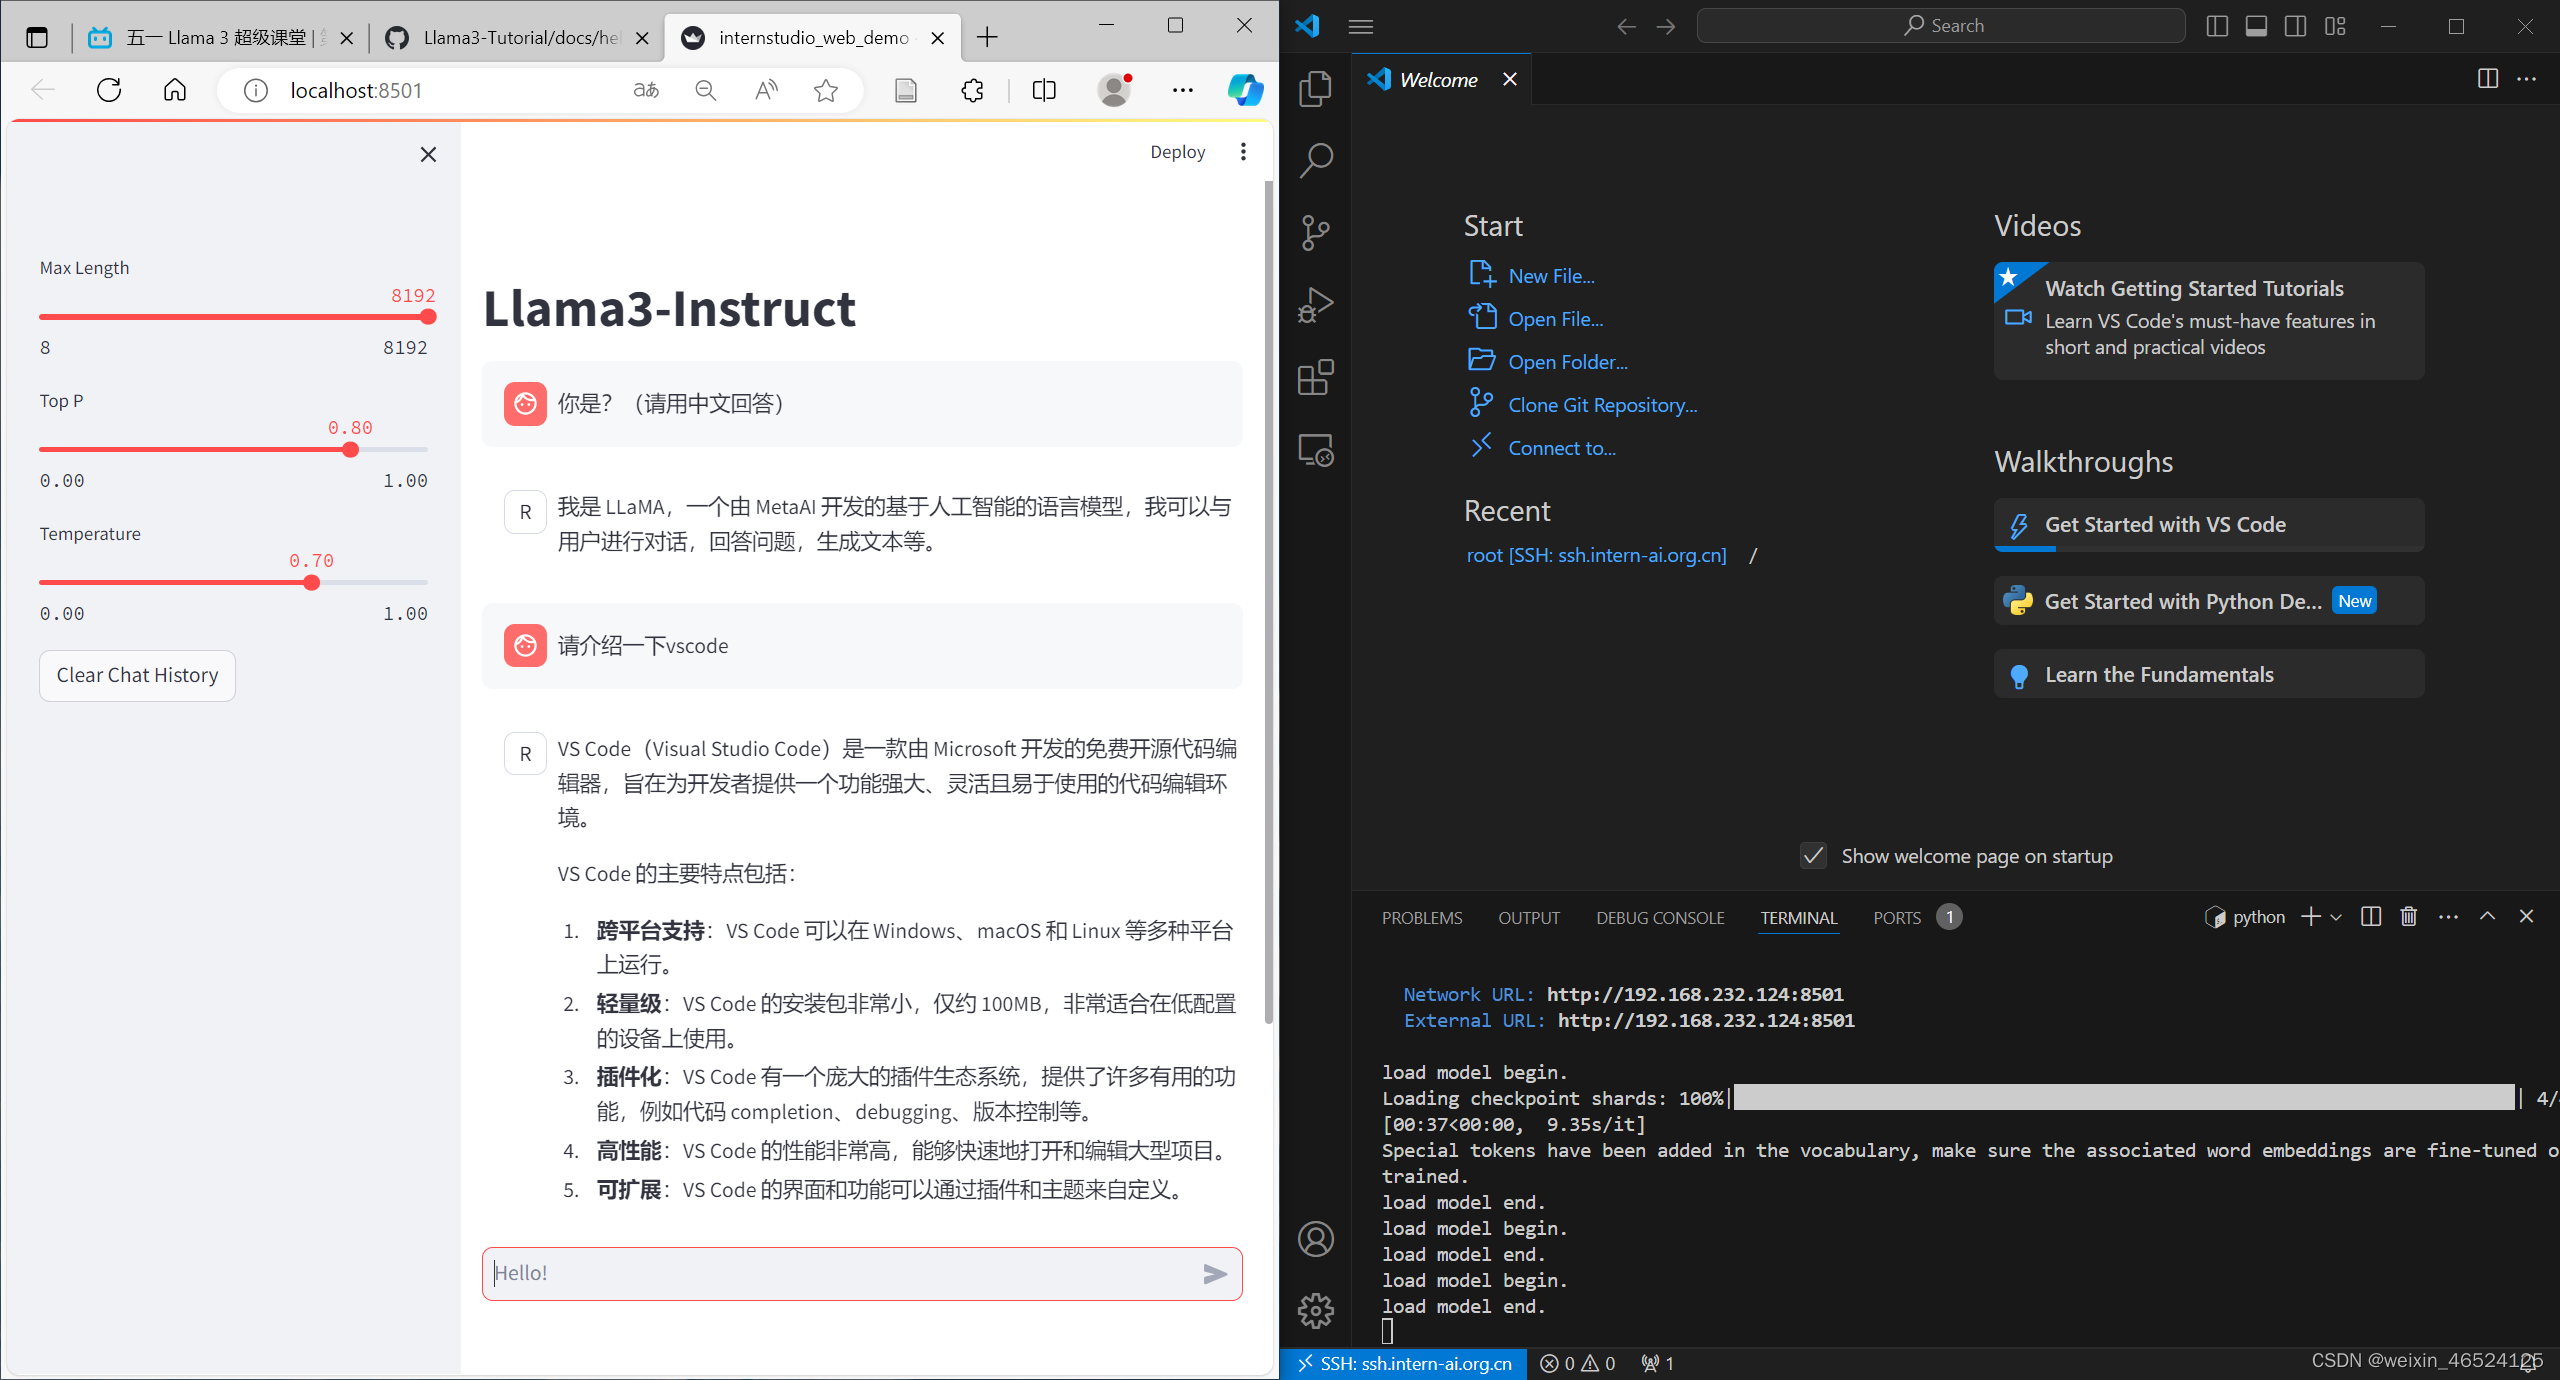This screenshot has height=1380, width=2560.
Task: Split the terminal panel
Action: tap(2370, 917)
